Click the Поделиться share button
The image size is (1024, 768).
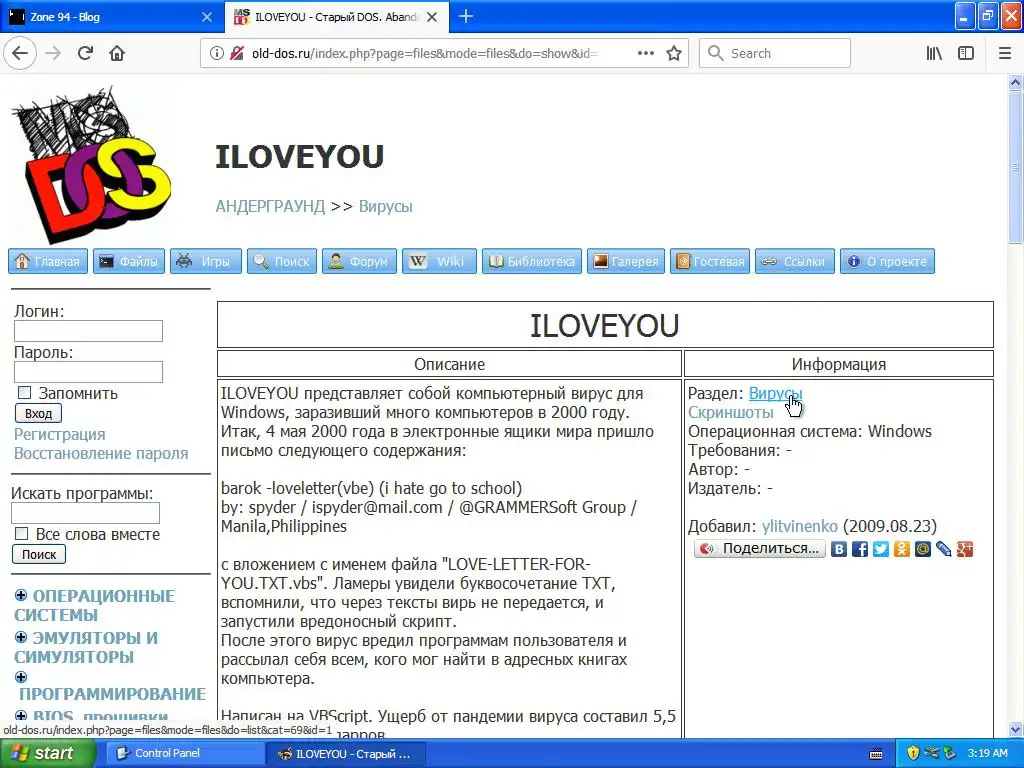(x=760, y=549)
